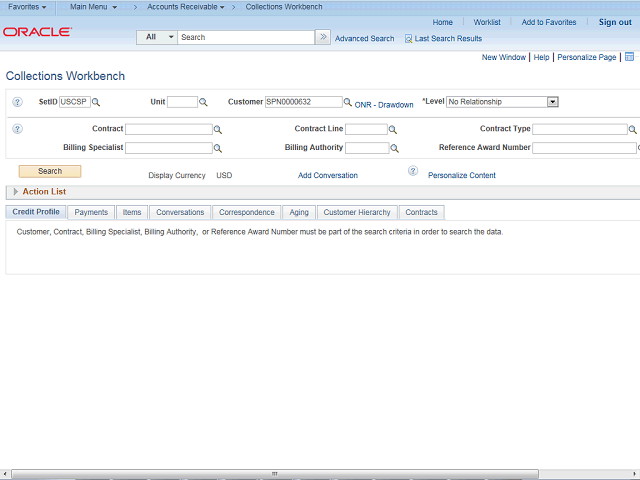Click the scrollbar right arrow

[635, 474]
